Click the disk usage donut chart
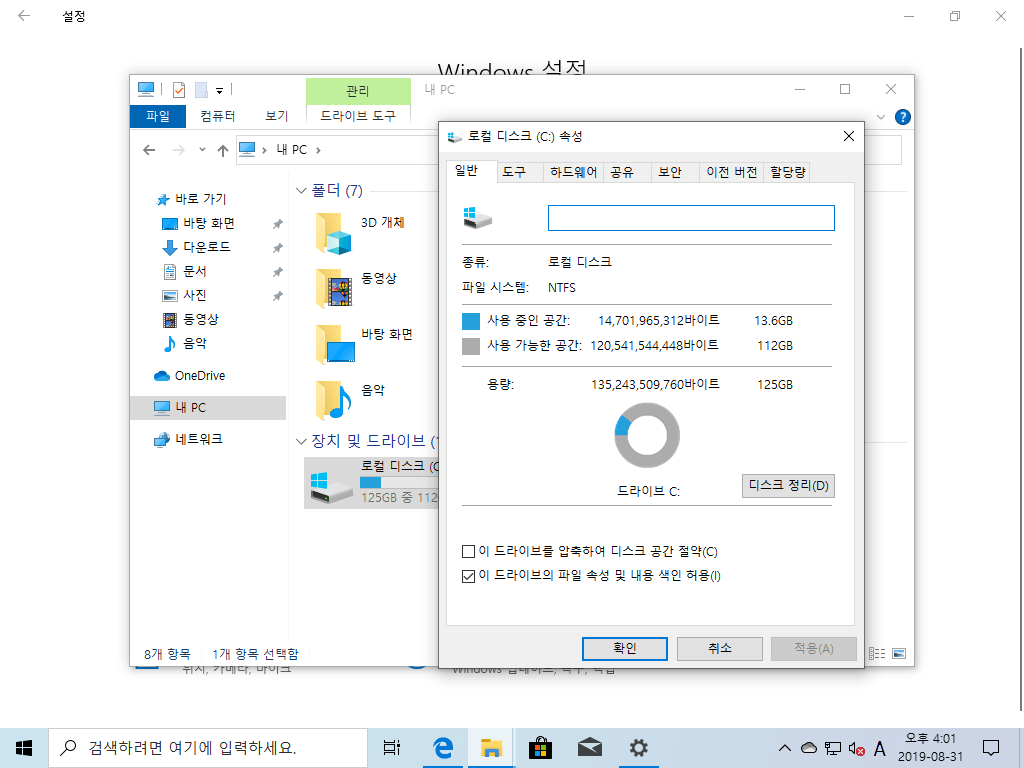The width and height of the screenshot is (1024, 768). 647,435
